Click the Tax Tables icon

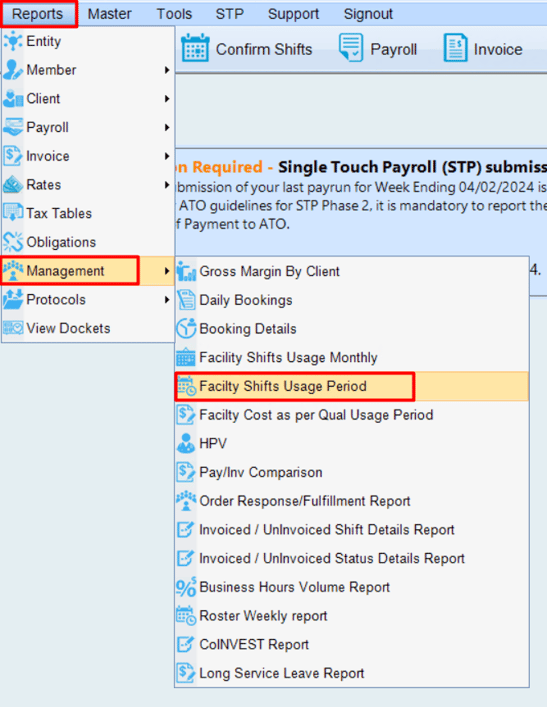pos(13,213)
